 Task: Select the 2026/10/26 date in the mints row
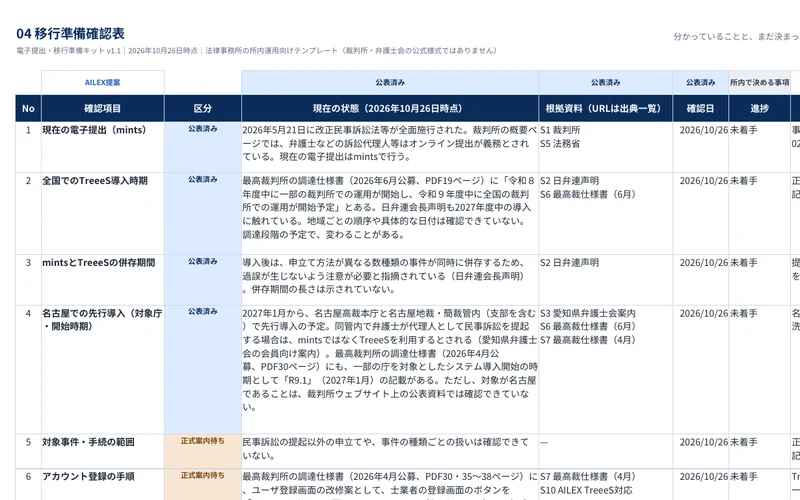coord(704,130)
